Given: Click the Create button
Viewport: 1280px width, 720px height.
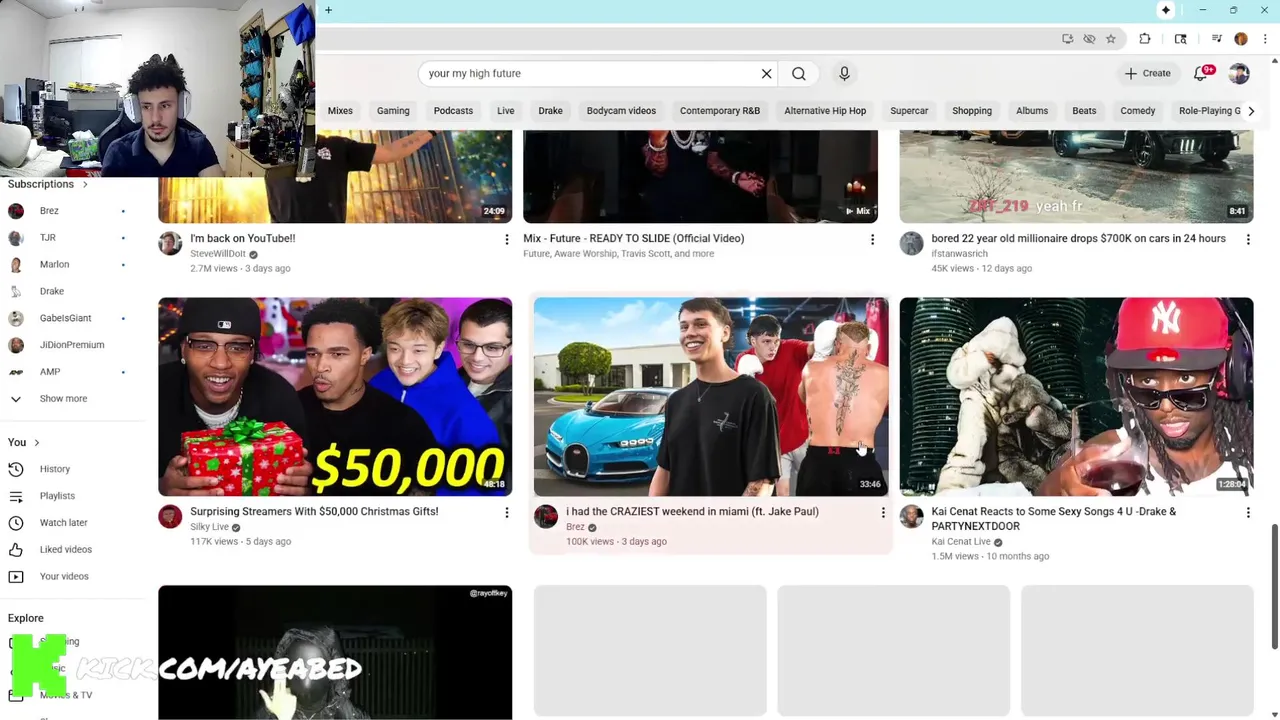Looking at the screenshot, I should pos(1147,73).
